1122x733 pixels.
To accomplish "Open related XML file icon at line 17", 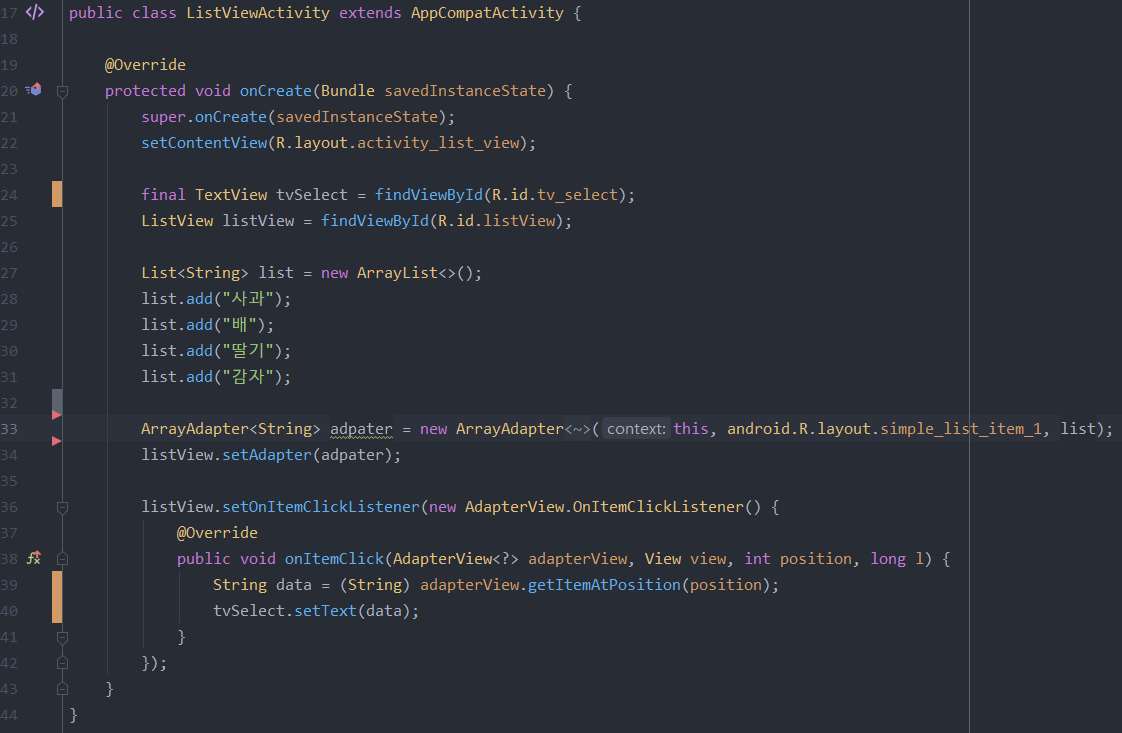I will click(34, 12).
